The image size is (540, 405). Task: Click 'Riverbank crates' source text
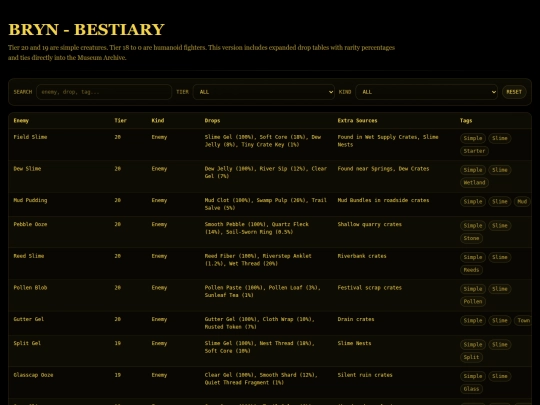point(362,256)
